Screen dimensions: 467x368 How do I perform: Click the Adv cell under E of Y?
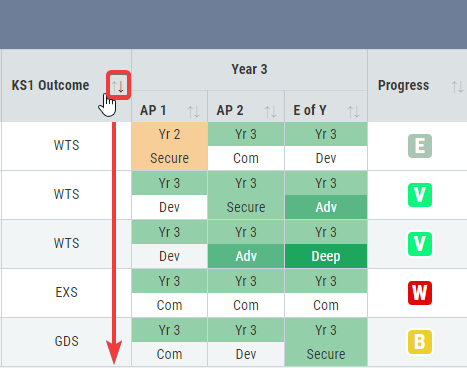click(x=326, y=207)
